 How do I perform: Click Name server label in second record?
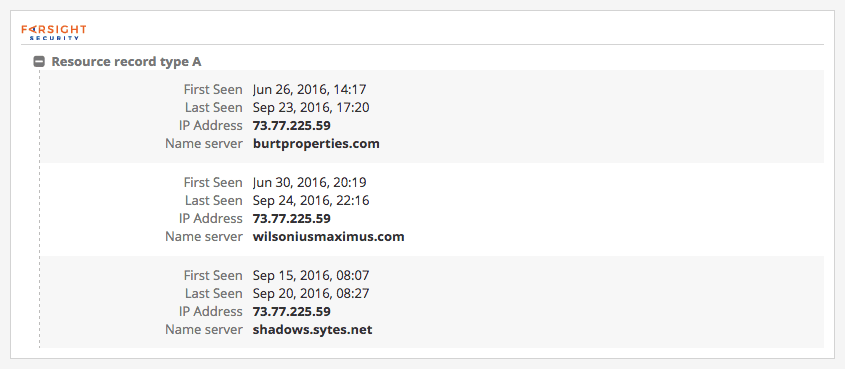point(204,237)
